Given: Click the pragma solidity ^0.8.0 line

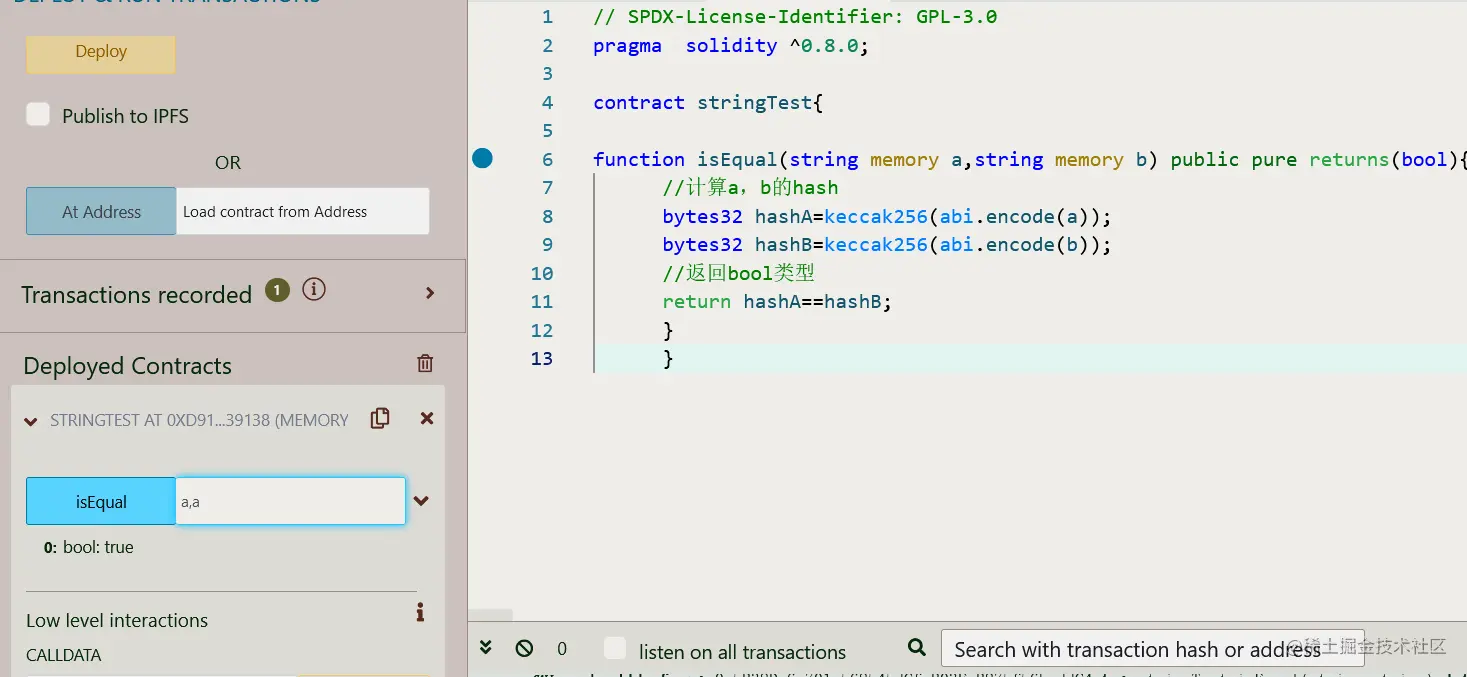Looking at the screenshot, I should coord(731,45).
